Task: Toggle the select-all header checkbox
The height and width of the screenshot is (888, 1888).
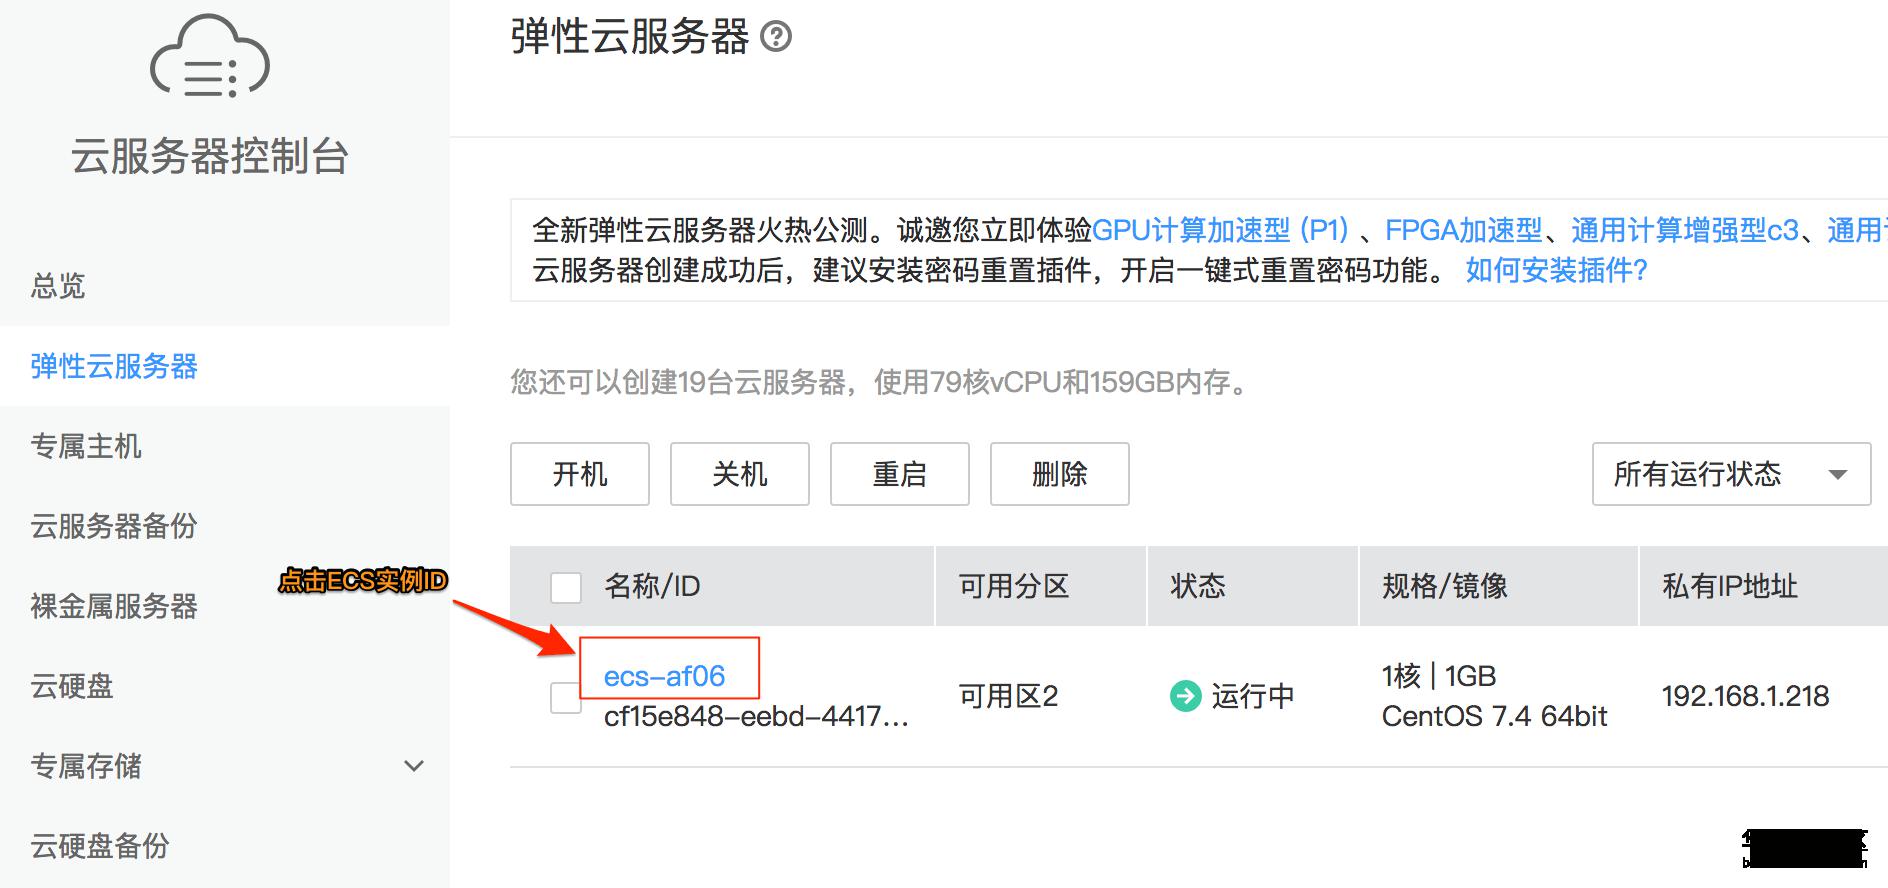Action: coord(566,587)
